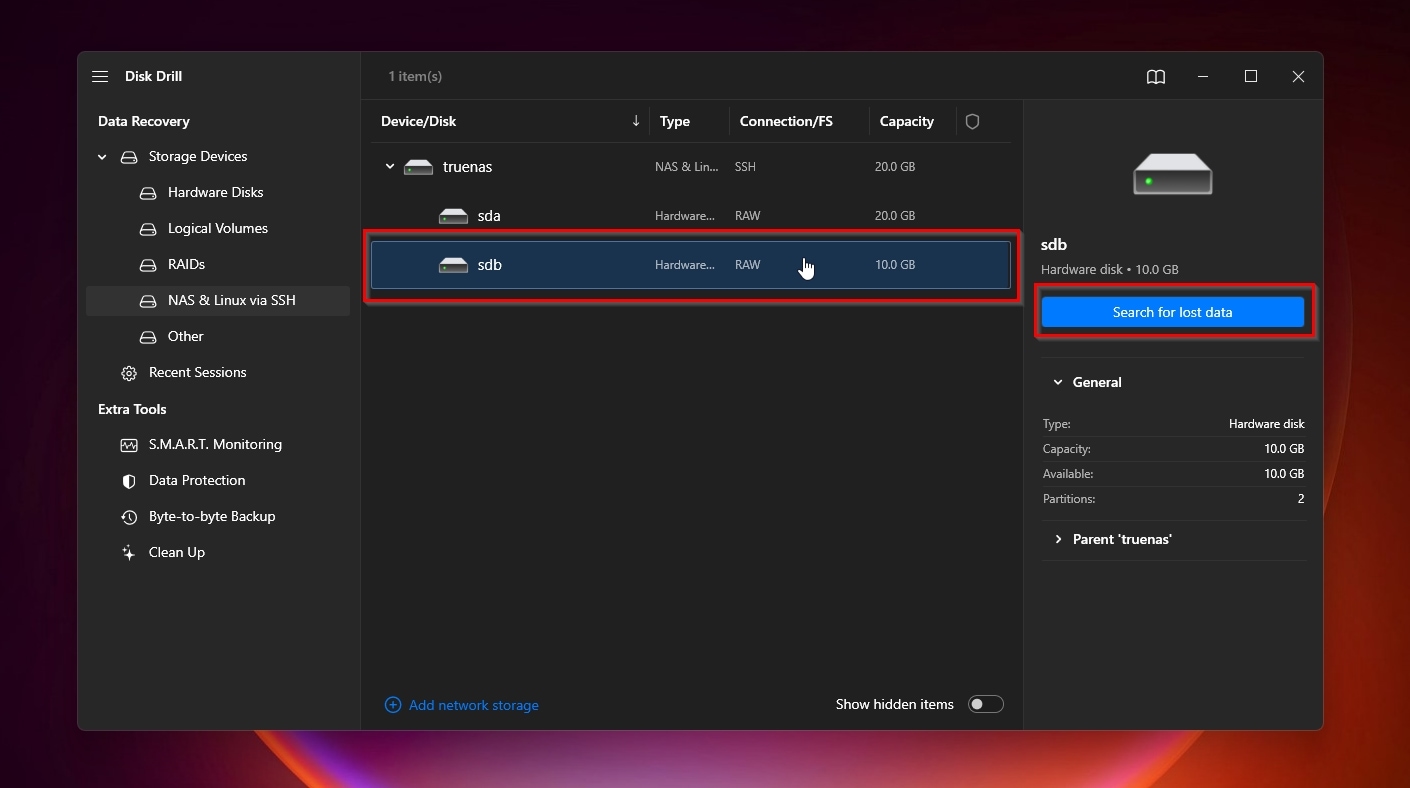Click the NAS & Linux via SSH icon
This screenshot has height=788, width=1410.
coord(148,301)
